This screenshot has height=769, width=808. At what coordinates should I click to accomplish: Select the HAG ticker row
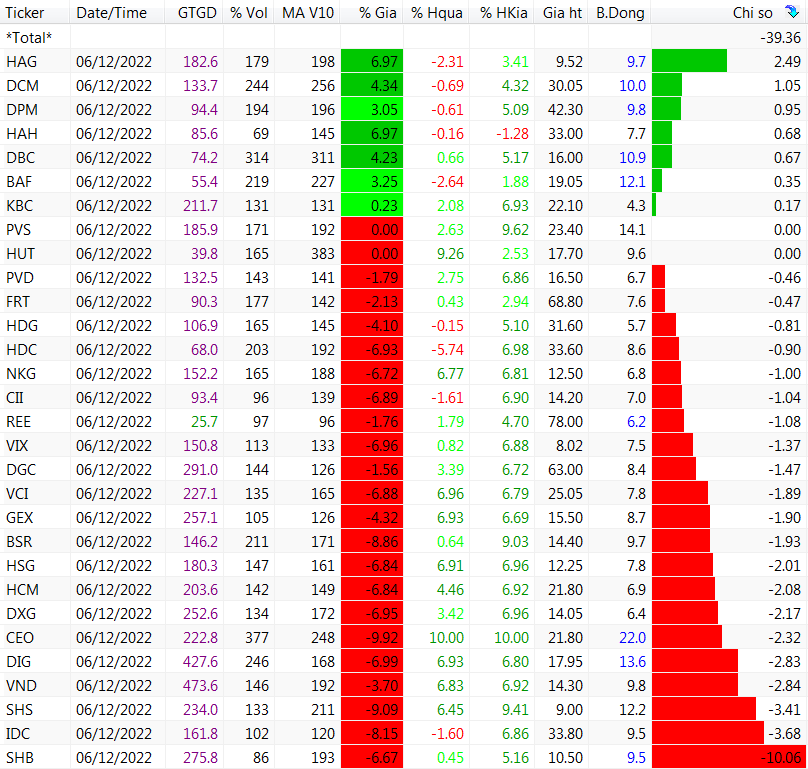[x=404, y=61]
